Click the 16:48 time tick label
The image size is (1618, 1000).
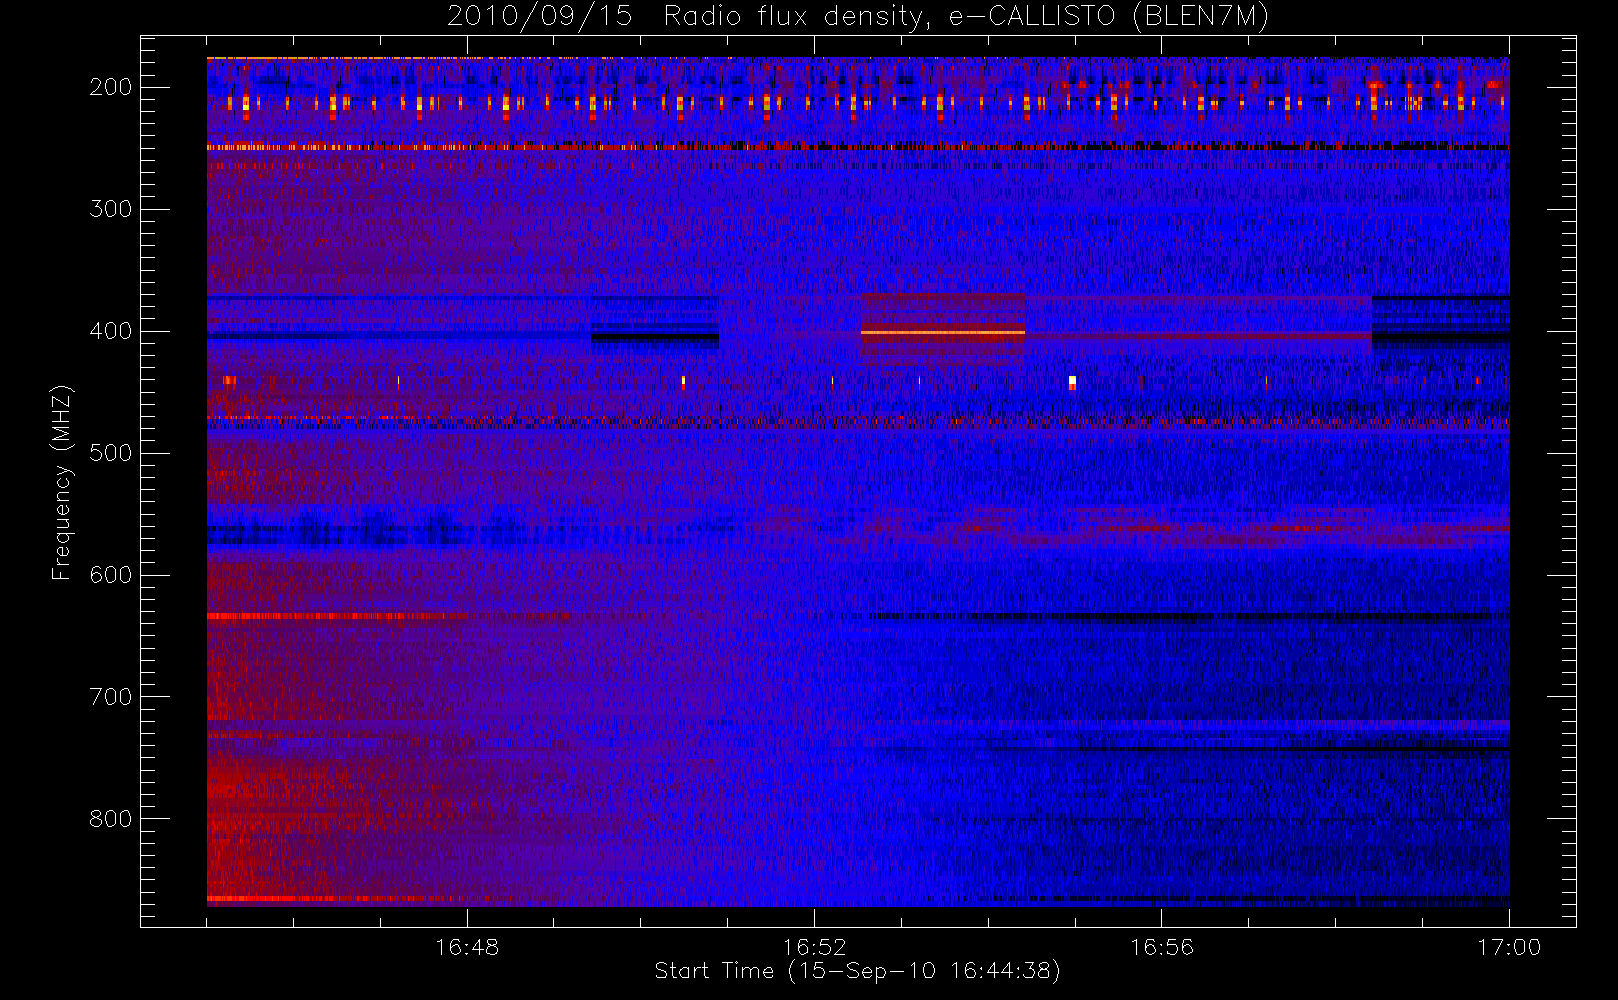pos(467,947)
